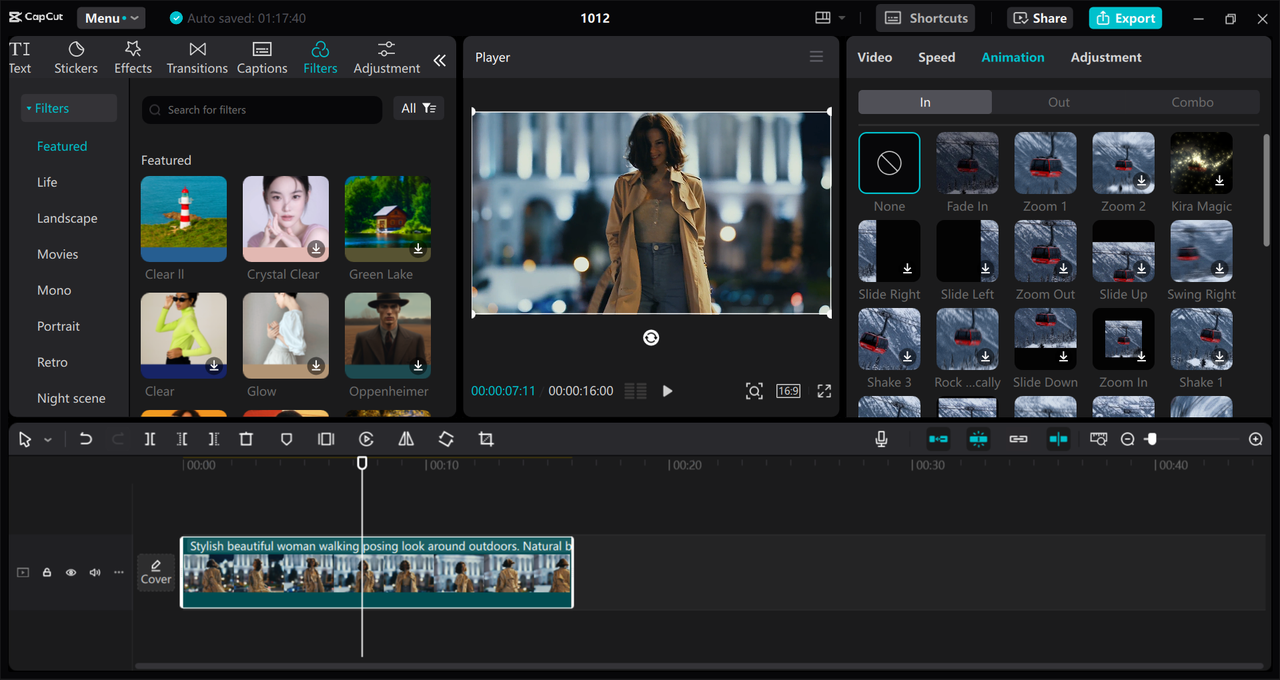Viewport: 1280px width, 680px height.
Task: Add a marker with the shield icon
Action: point(286,439)
